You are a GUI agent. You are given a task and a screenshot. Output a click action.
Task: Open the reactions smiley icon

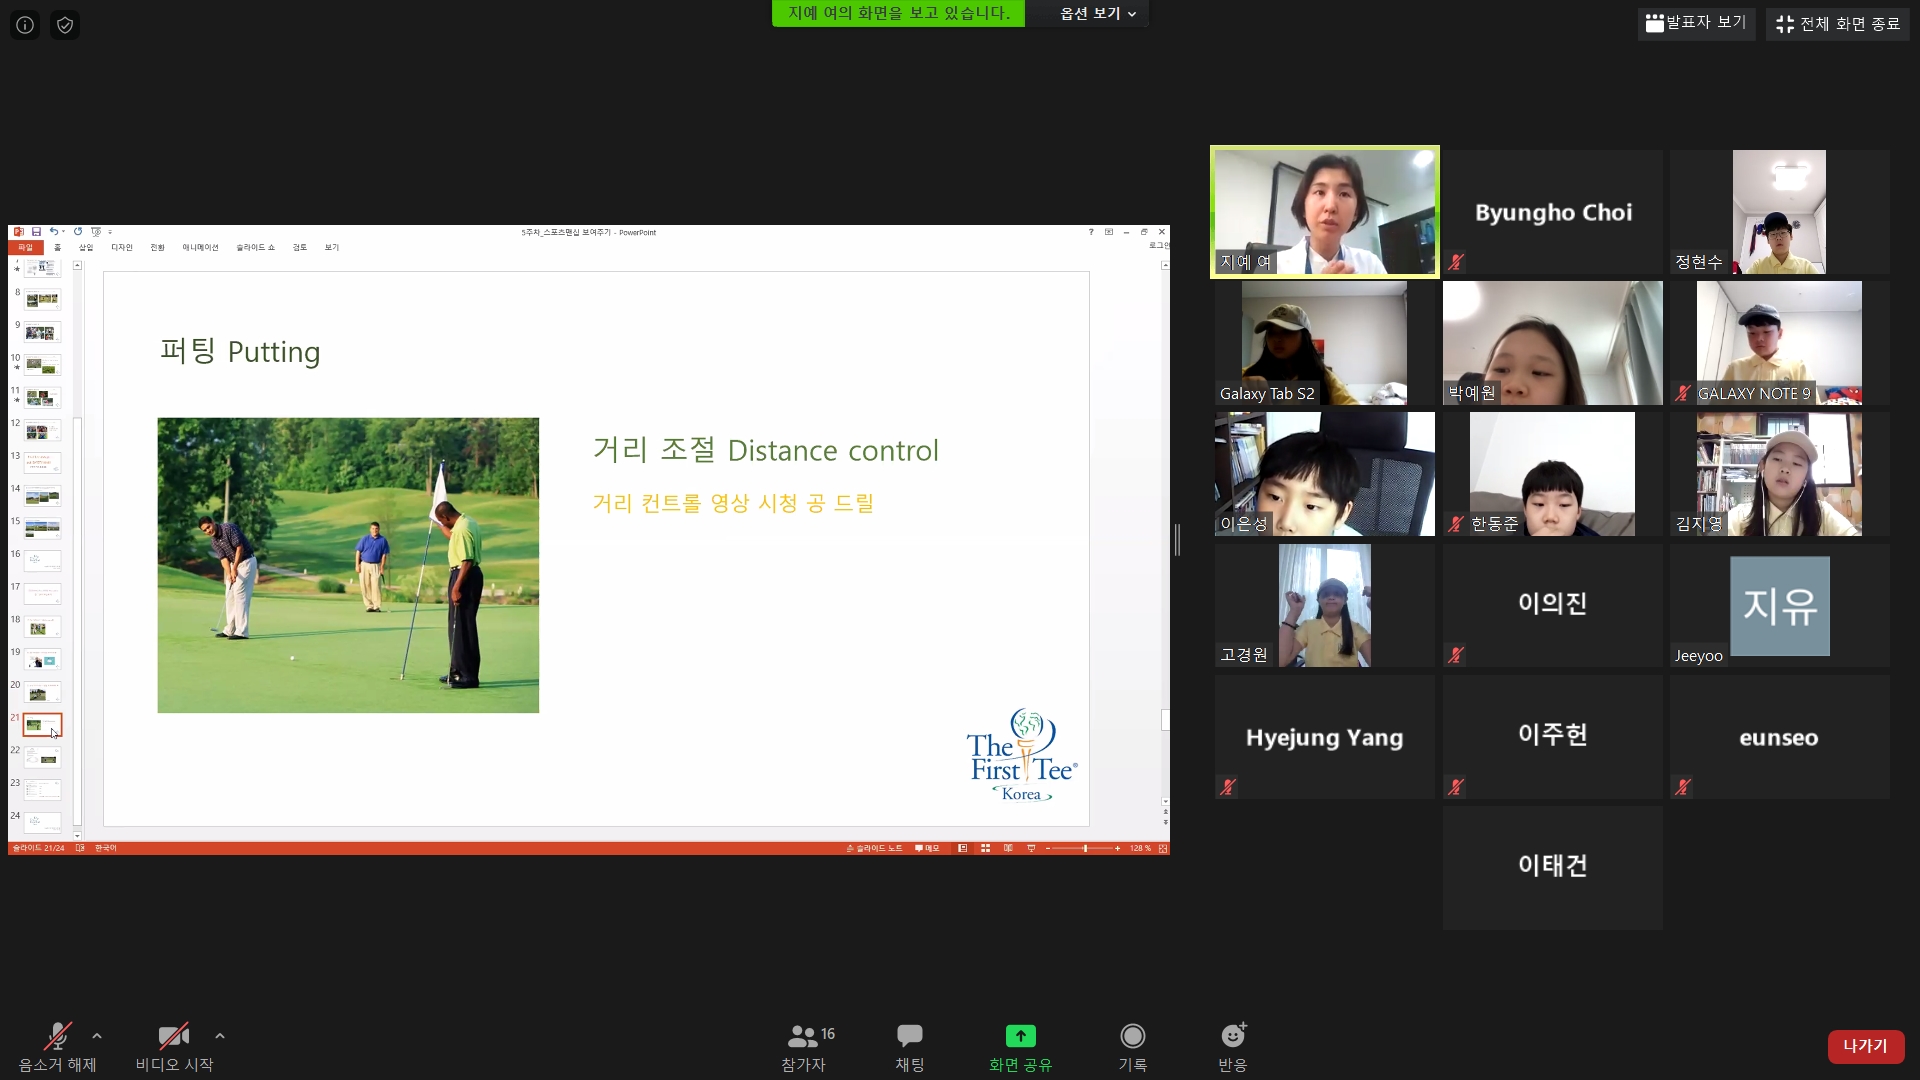click(x=1232, y=1036)
